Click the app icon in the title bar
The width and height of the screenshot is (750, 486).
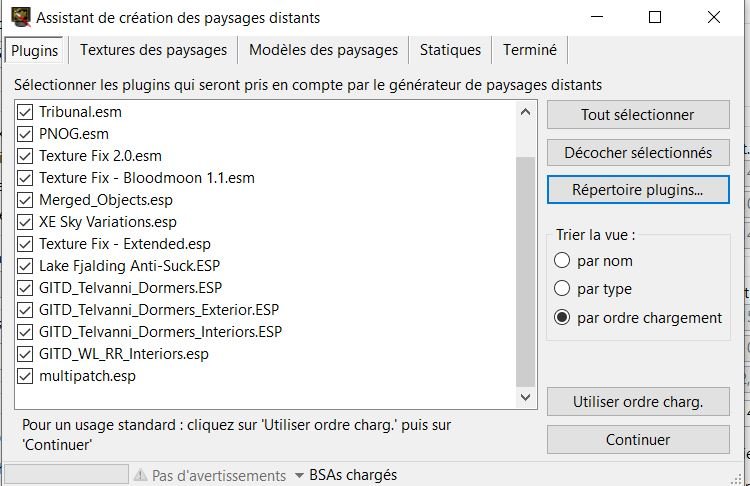click(x=20, y=17)
